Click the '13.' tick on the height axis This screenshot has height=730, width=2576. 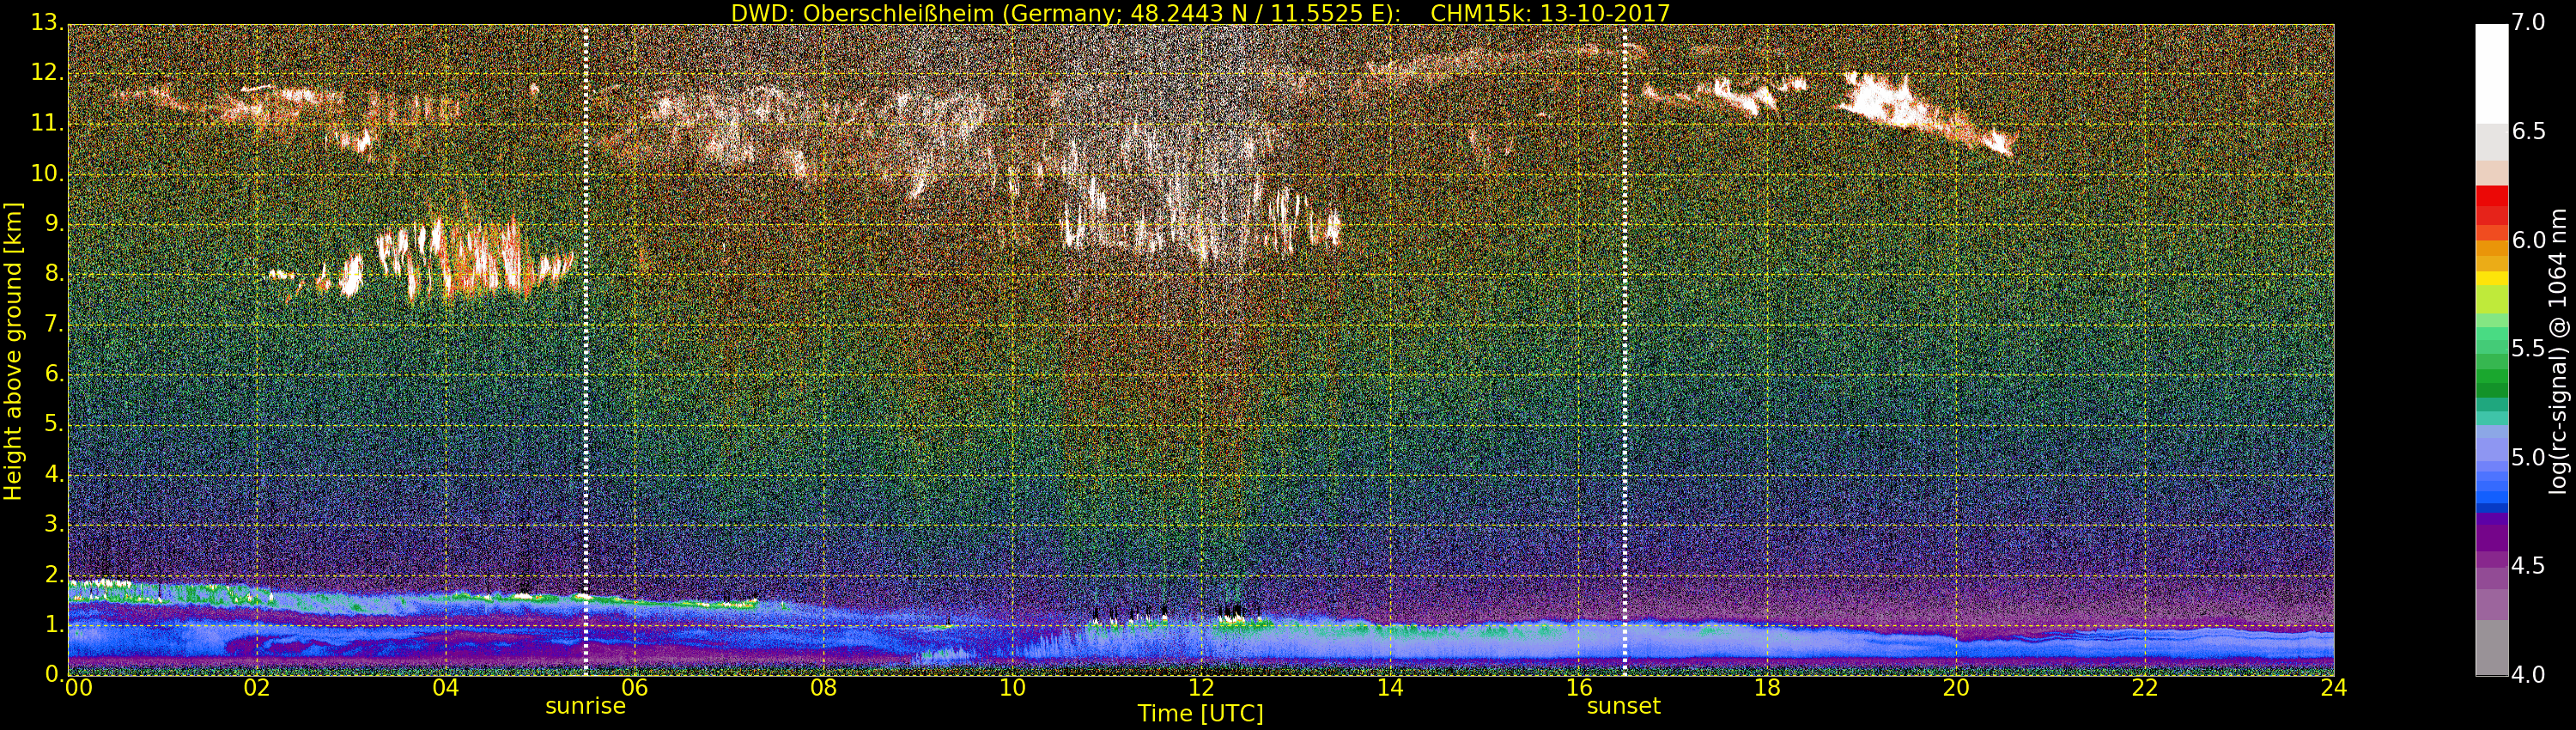[x=47, y=23]
